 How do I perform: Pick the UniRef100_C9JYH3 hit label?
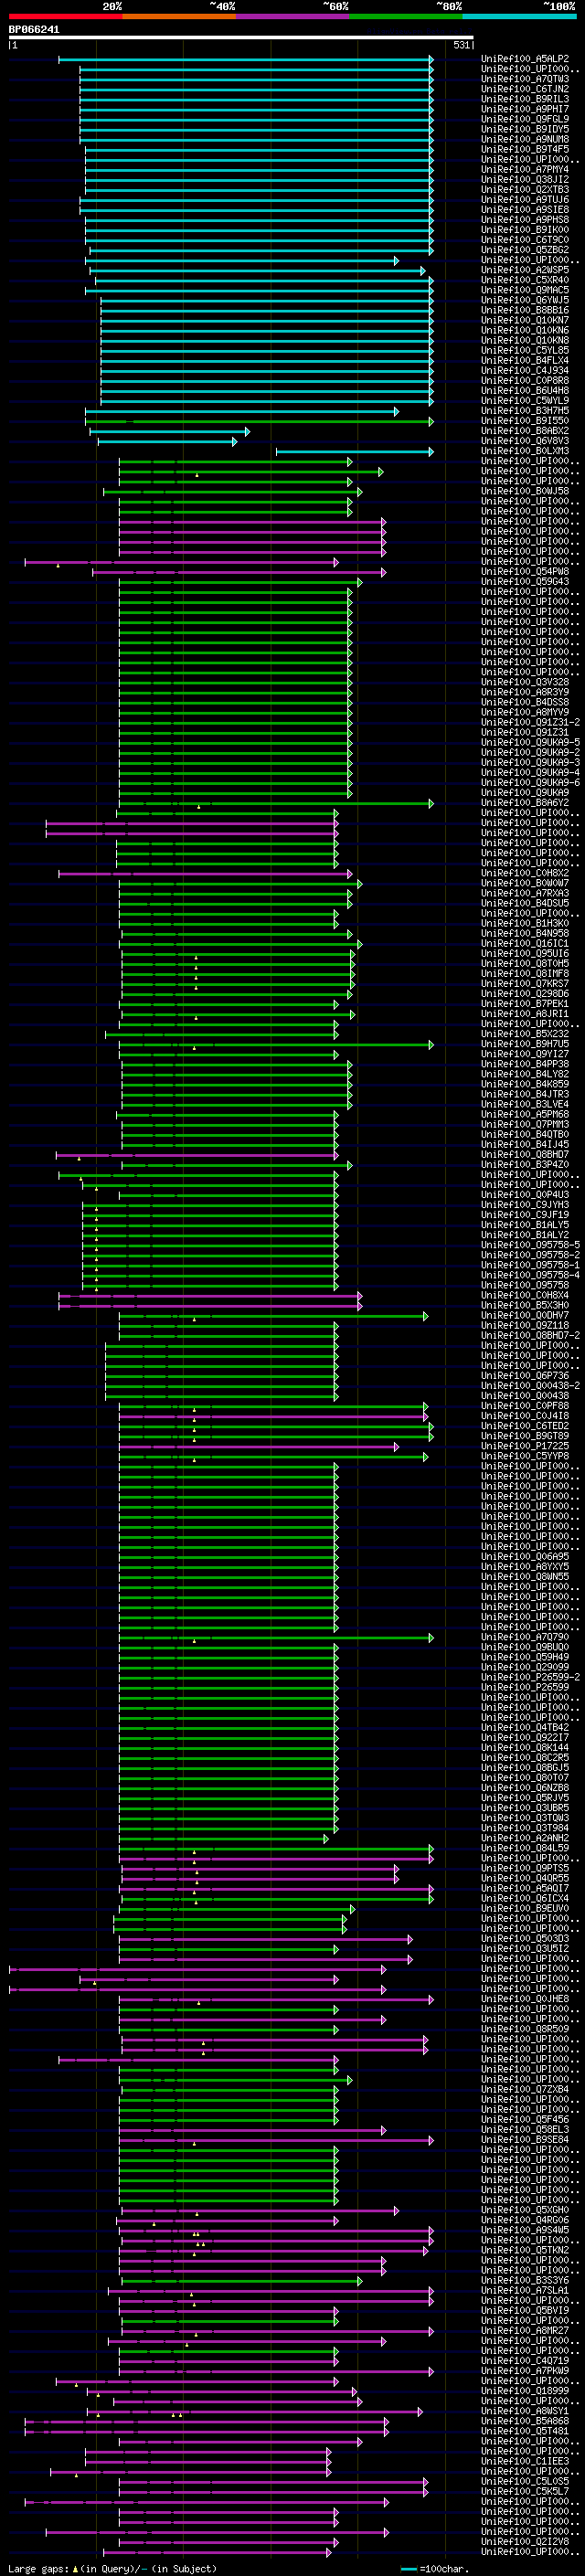coord(525,1206)
